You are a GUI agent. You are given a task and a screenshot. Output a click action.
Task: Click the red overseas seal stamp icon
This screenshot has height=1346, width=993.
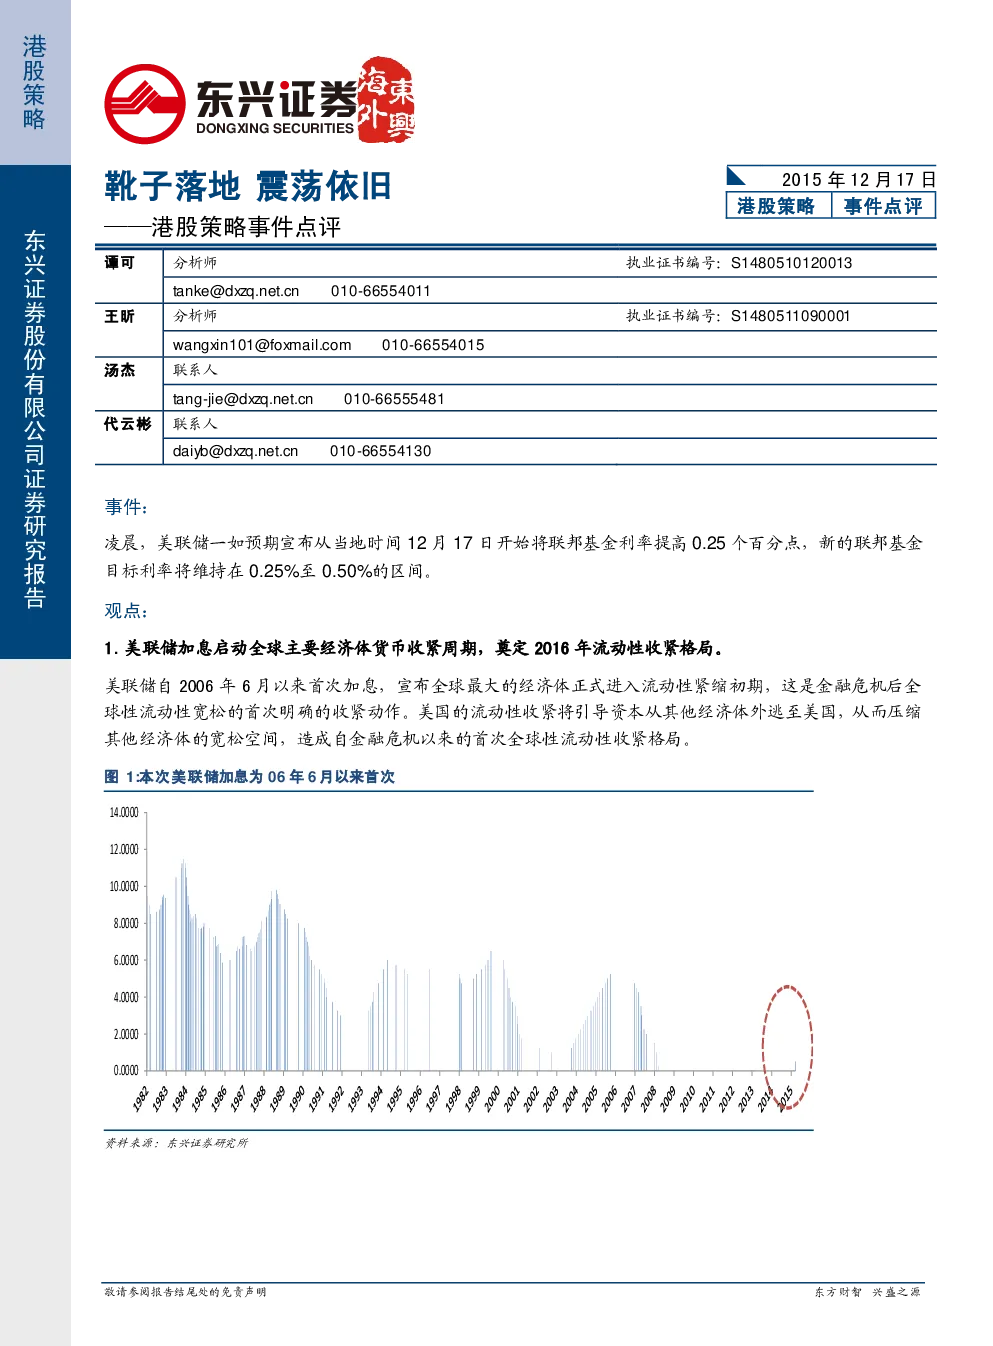(x=386, y=98)
